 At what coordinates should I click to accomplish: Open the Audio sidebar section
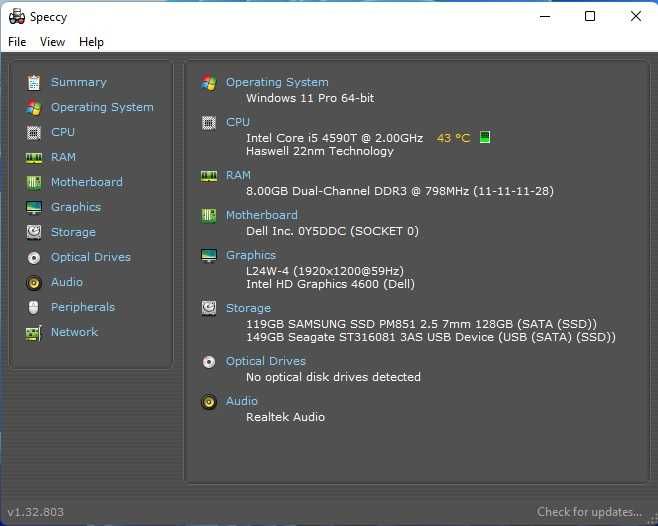click(x=67, y=282)
